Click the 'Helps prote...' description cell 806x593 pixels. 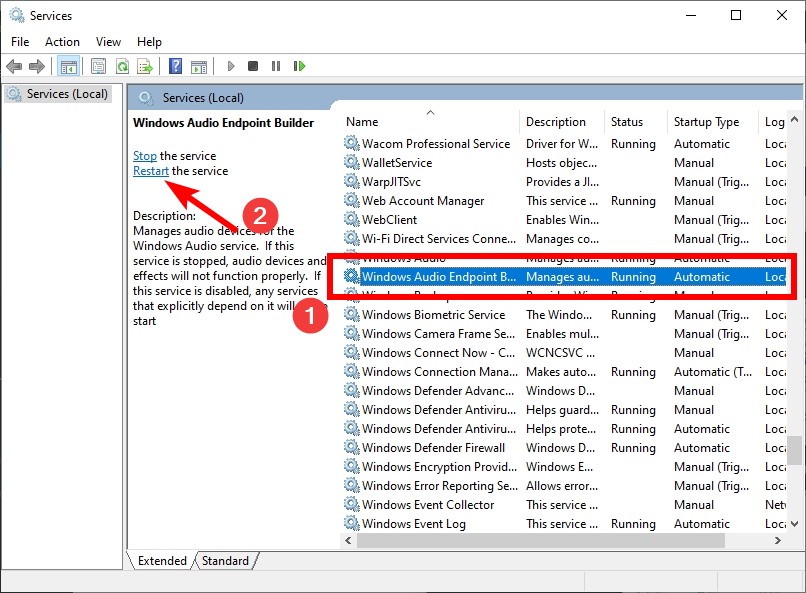[x=561, y=429]
